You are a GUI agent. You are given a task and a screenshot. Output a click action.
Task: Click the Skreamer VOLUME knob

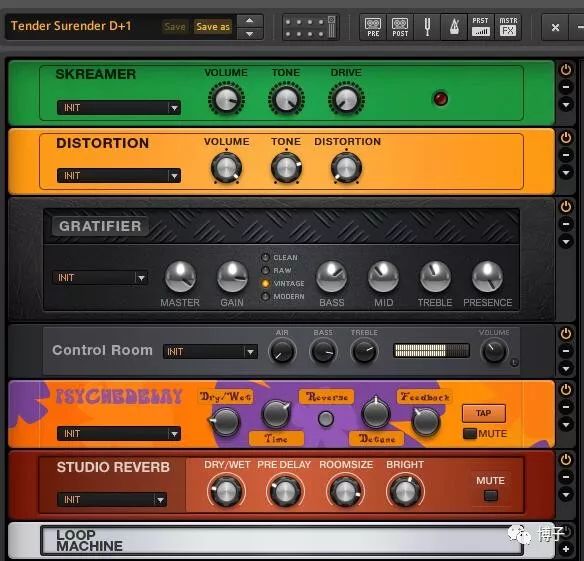point(226,99)
